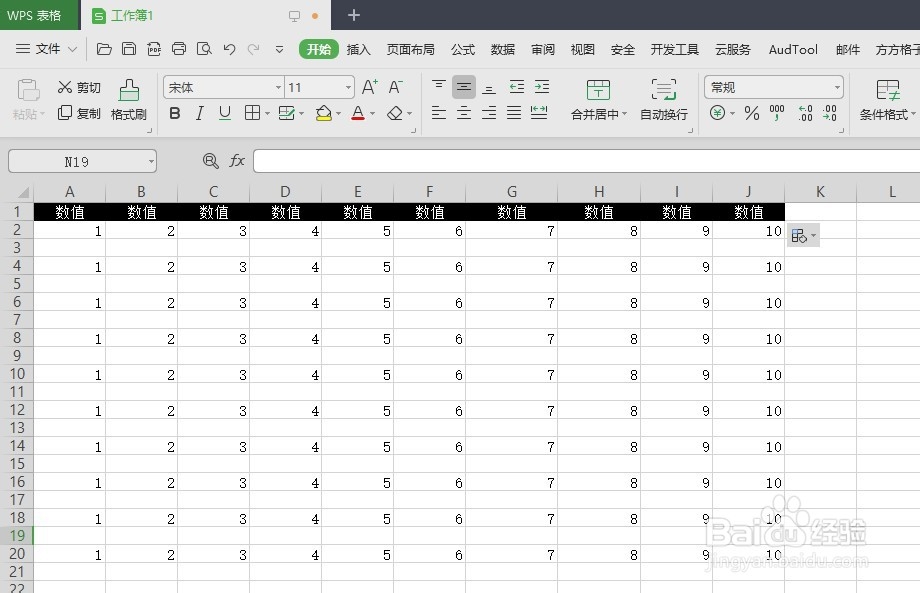This screenshot has width=920, height=593.
Task: Undo the last action
Action: coord(229,49)
